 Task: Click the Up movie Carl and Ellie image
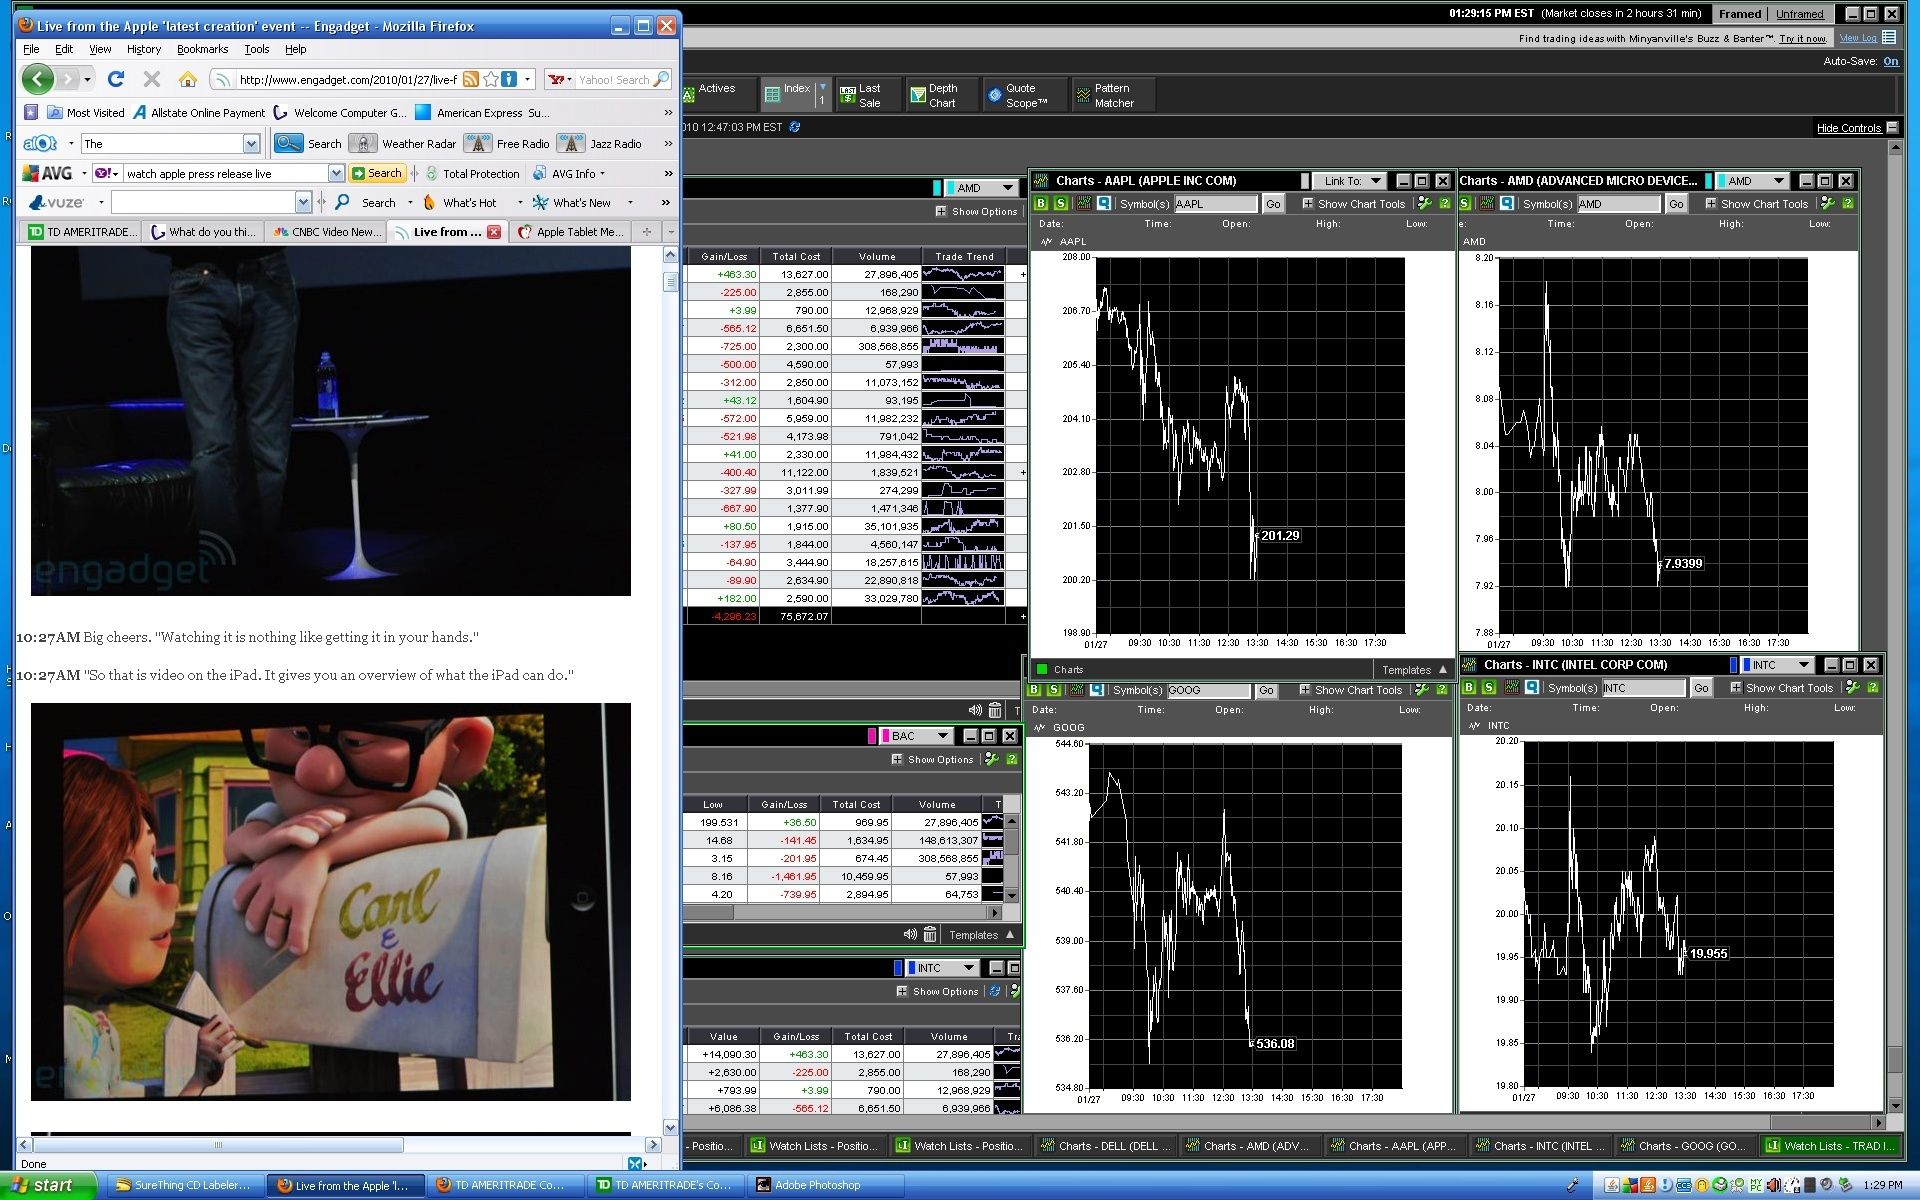pyautogui.click(x=331, y=902)
